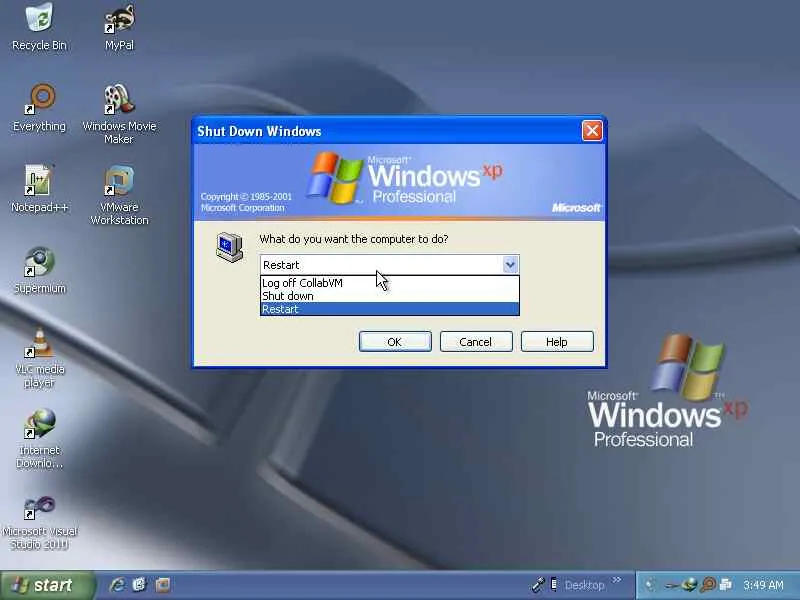Select the Notepad++ desktop shortcut
The width and height of the screenshot is (800, 600).
(39, 189)
